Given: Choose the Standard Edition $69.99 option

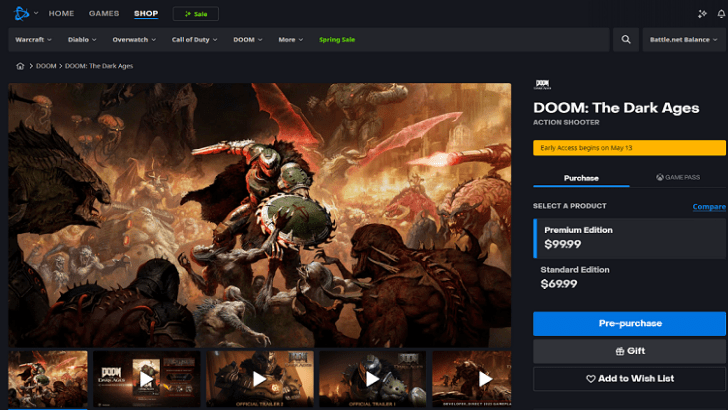Looking at the screenshot, I should [630, 277].
